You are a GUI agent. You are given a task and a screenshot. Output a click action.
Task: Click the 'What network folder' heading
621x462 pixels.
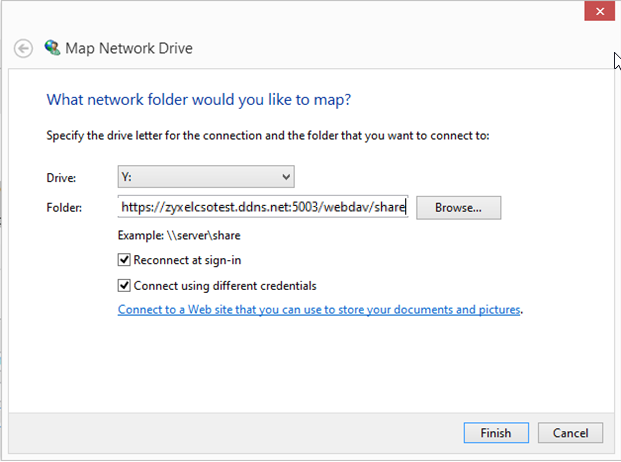click(198, 100)
